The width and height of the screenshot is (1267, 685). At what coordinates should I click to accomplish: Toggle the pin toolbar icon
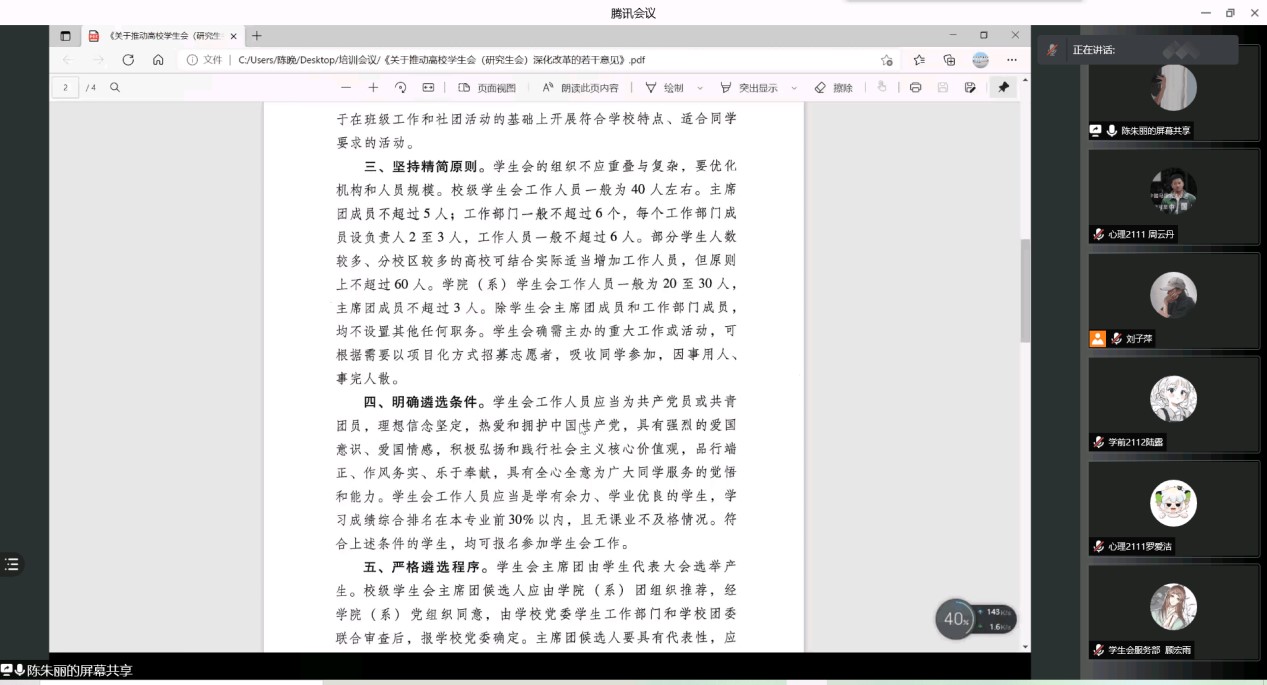pyautogui.click(x=1003, y=88)
